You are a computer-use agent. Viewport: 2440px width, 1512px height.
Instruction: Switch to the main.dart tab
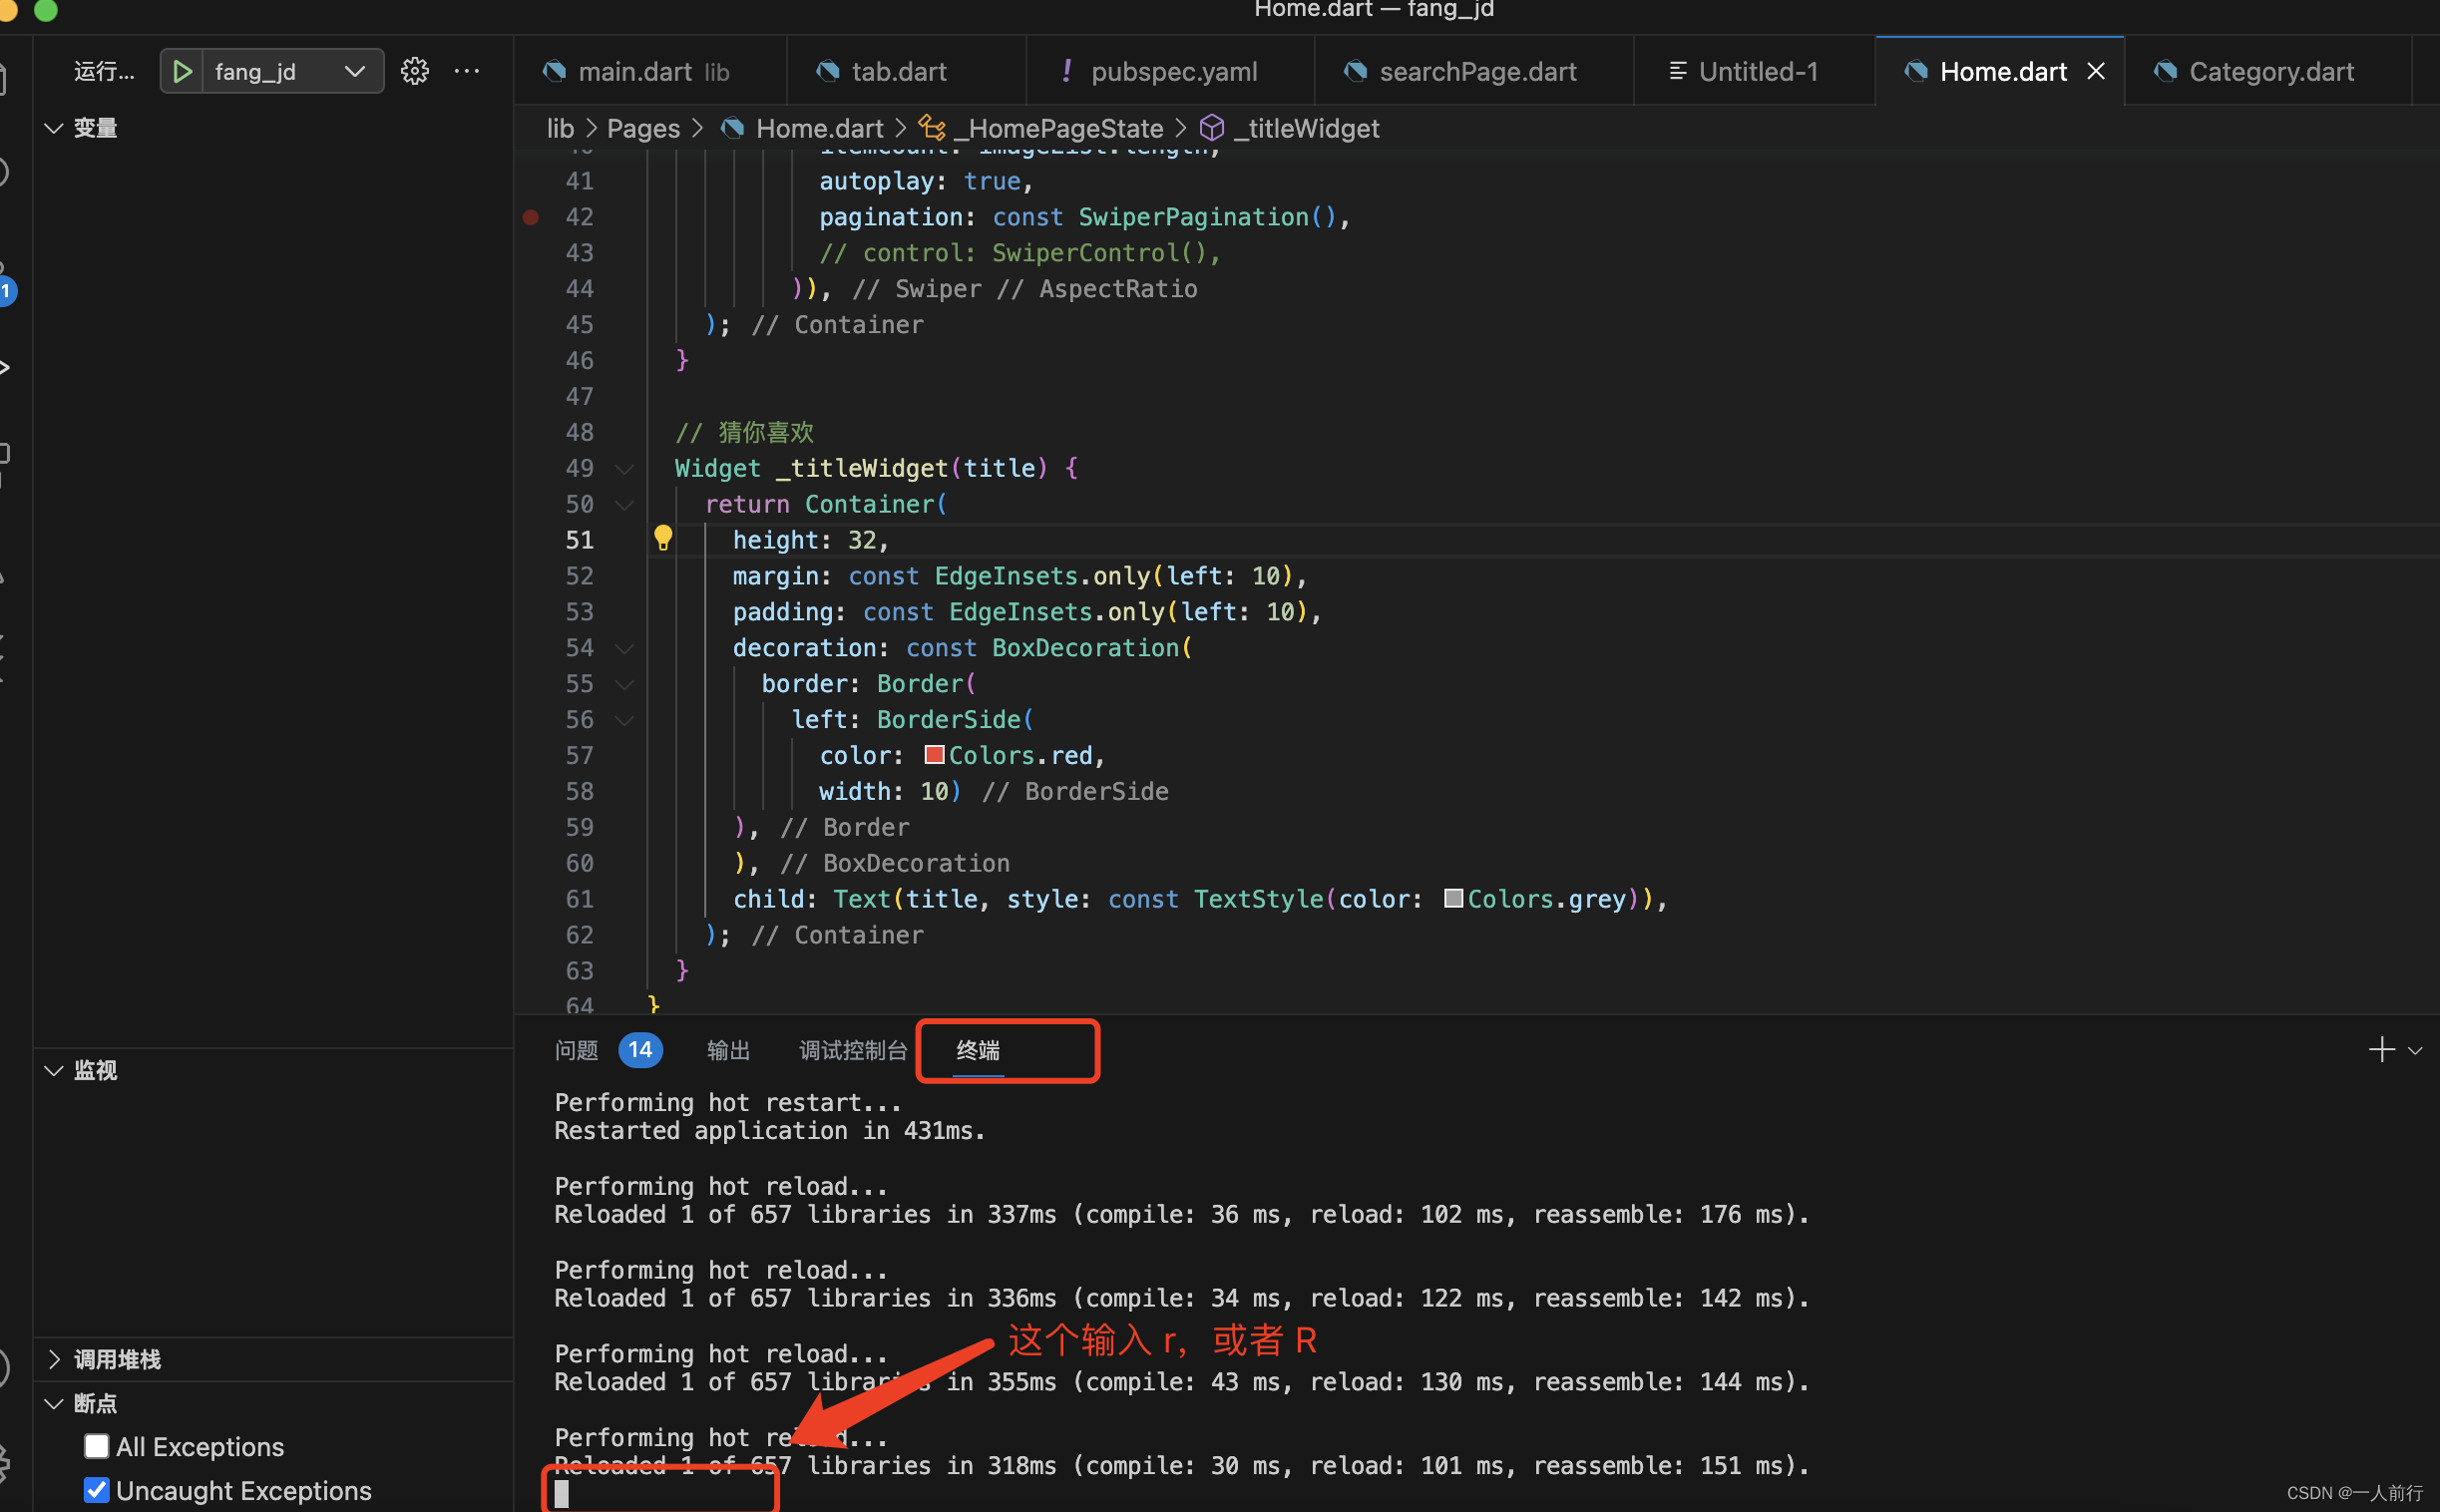[650, 71]
